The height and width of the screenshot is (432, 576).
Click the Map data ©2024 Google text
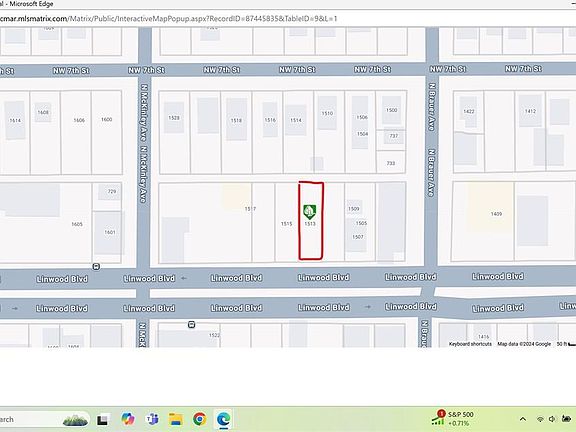click(x=524, y=344)
